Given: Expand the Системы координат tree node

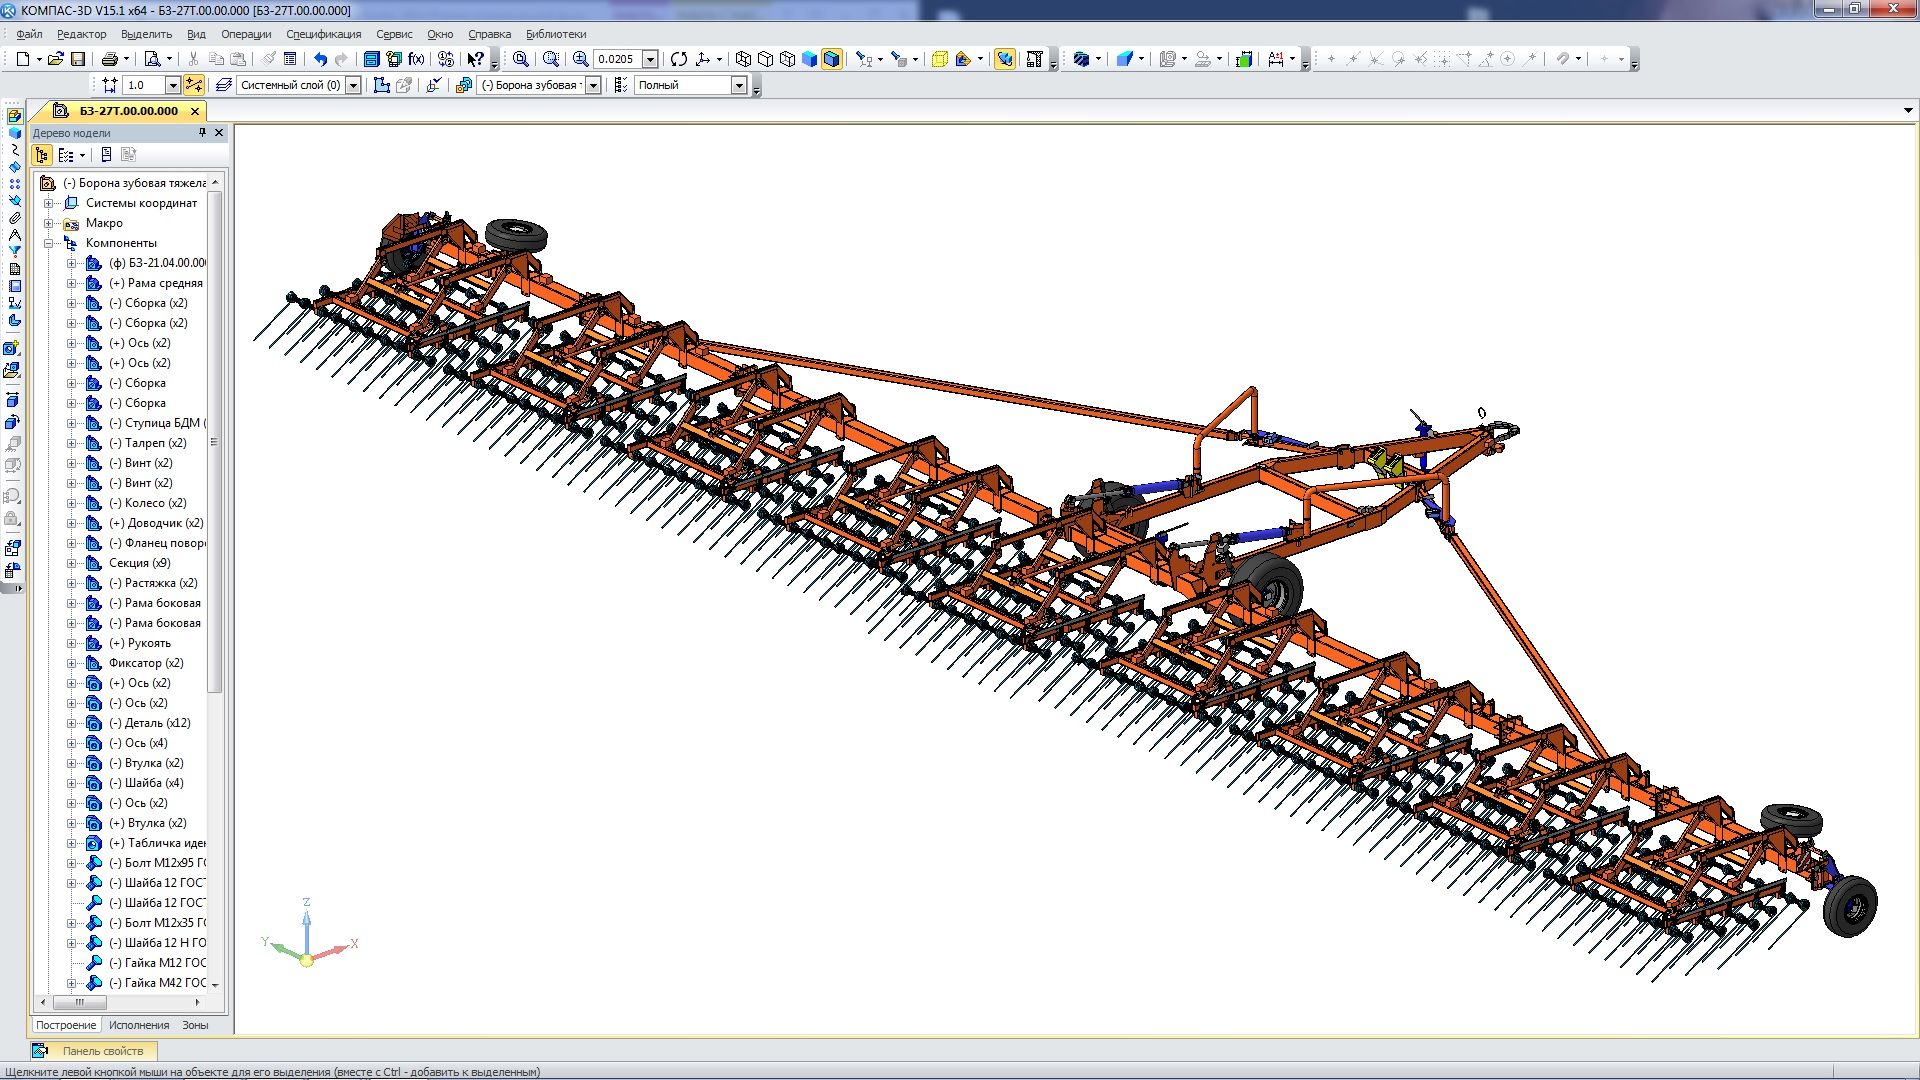Looking at the screenshot, I should [48, 203].
